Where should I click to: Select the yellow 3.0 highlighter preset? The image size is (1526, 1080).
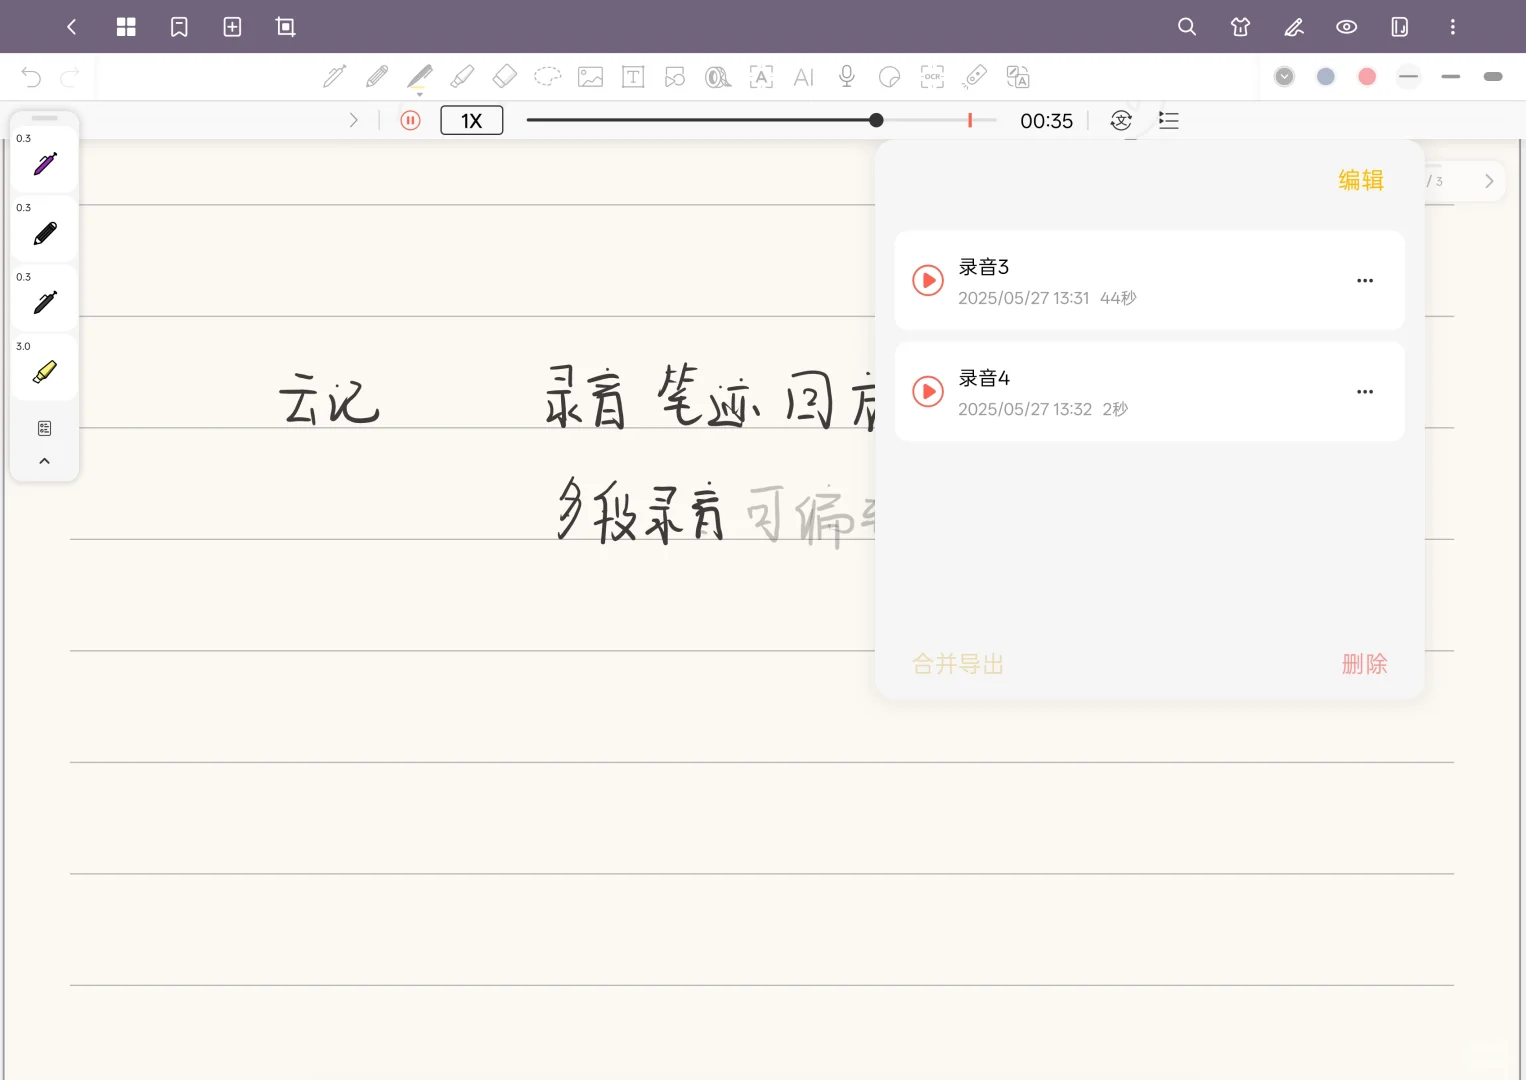coord(45,367)
